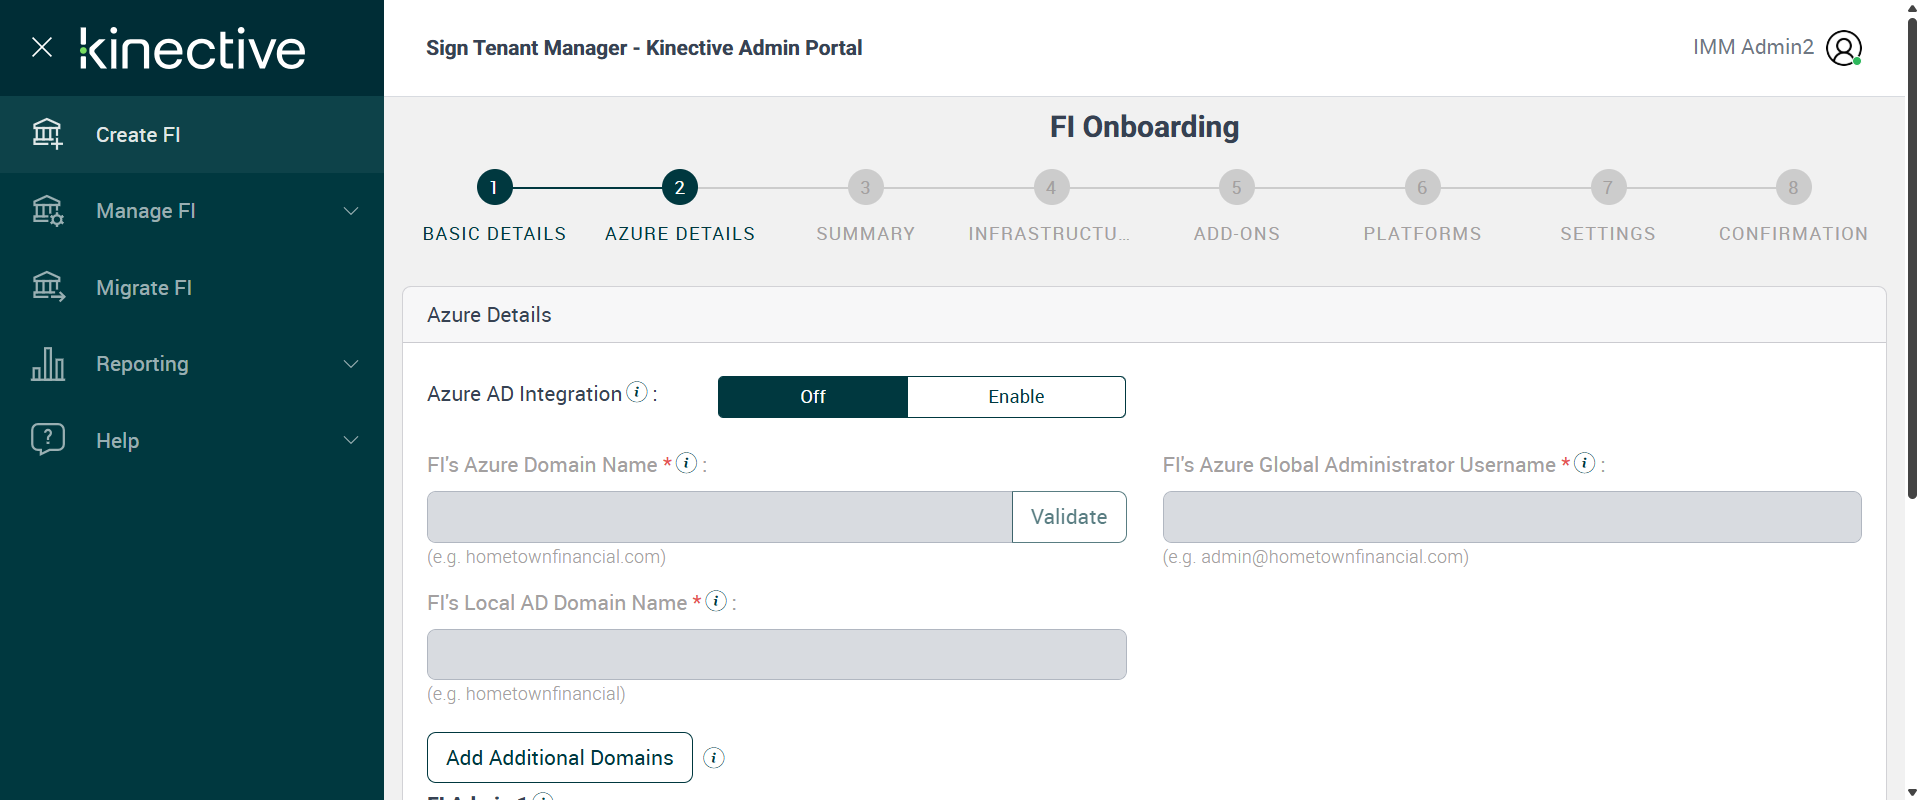The width and height of the screenshot is (1920, 800).
Task: Switch Azure AD Integration to Off
Action: click(x=812, y=397)
